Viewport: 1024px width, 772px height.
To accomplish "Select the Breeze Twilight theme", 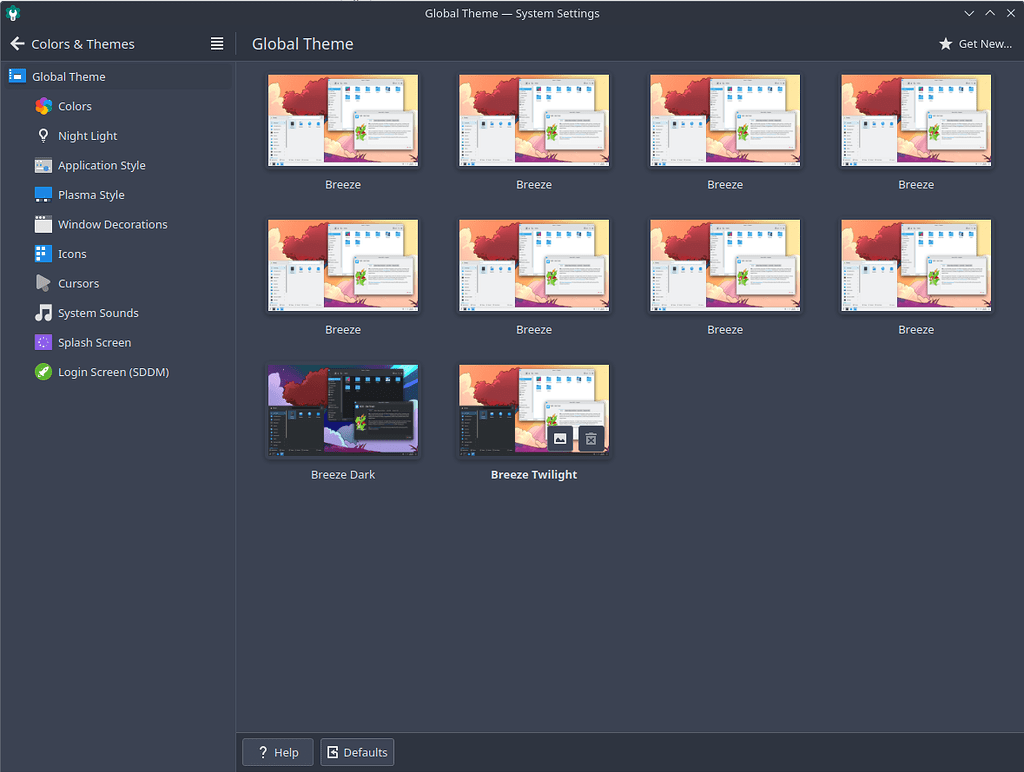I will [x=533, y=410].
